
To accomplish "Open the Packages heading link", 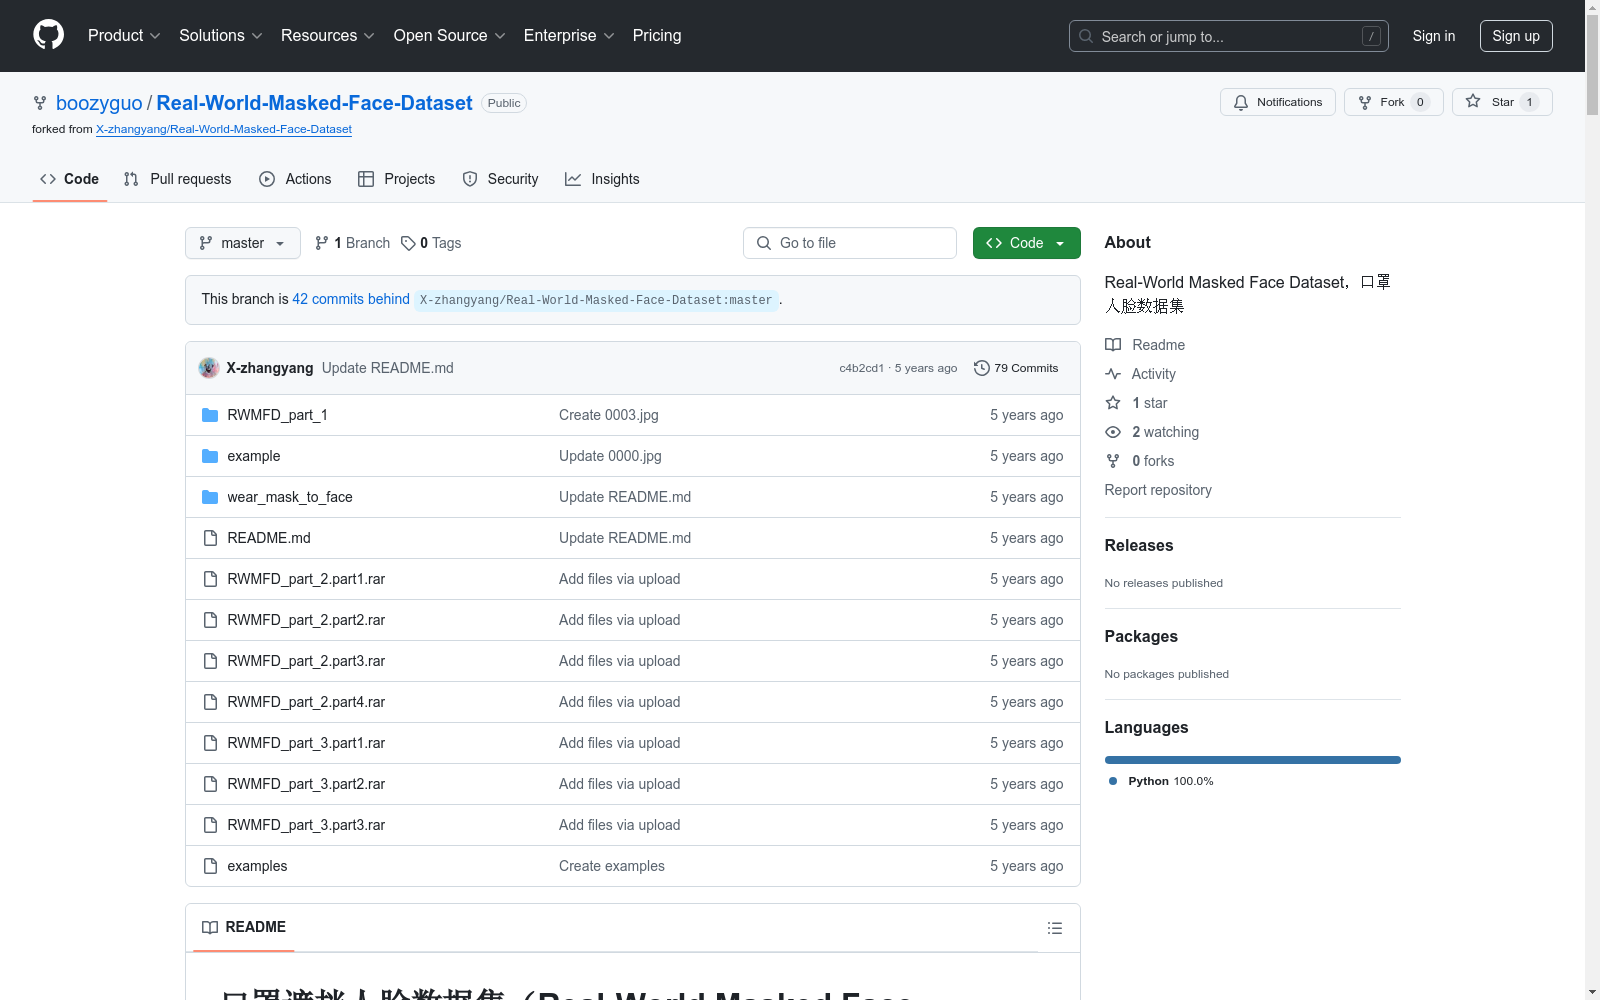I will pyautogui.click(x=1141, y=636).
